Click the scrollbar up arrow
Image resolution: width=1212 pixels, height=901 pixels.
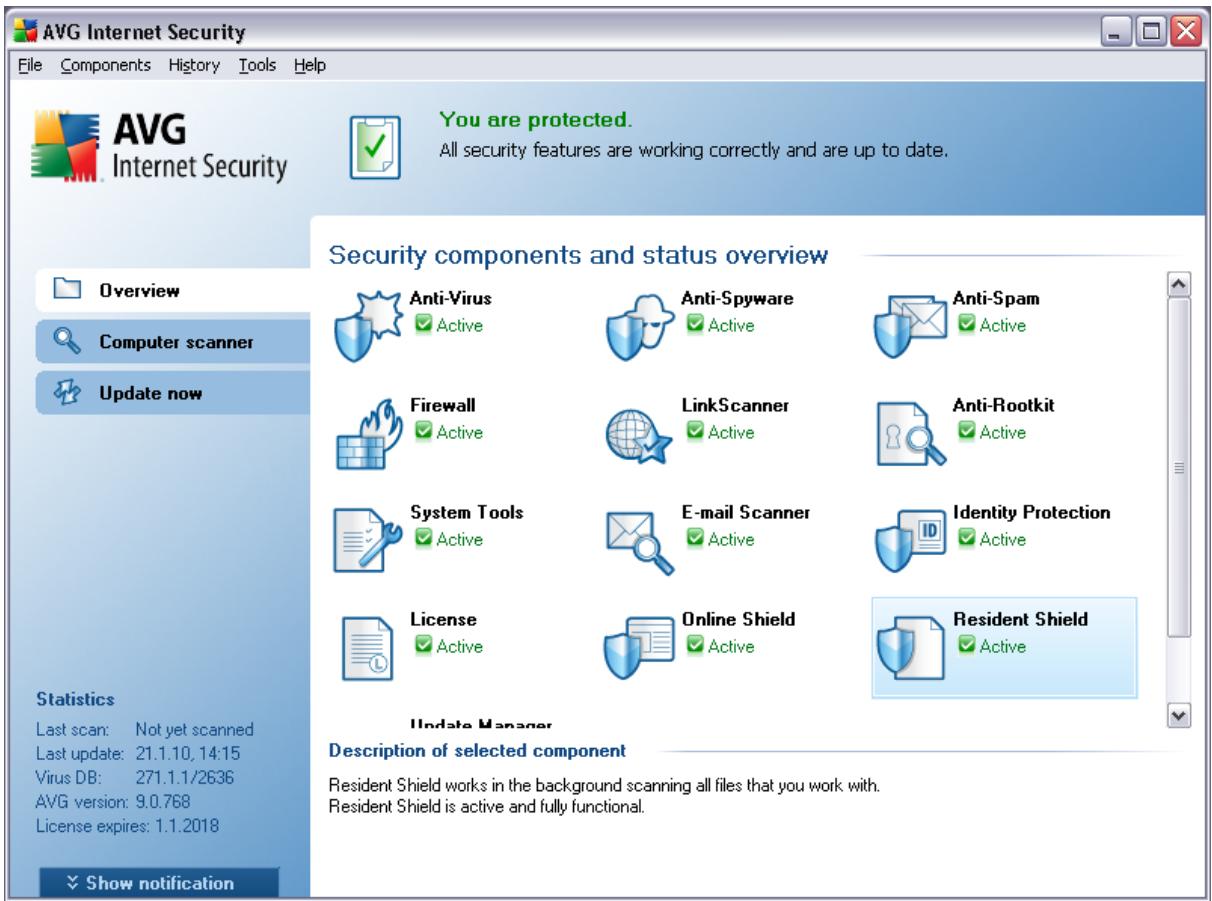coord(1180,285)
